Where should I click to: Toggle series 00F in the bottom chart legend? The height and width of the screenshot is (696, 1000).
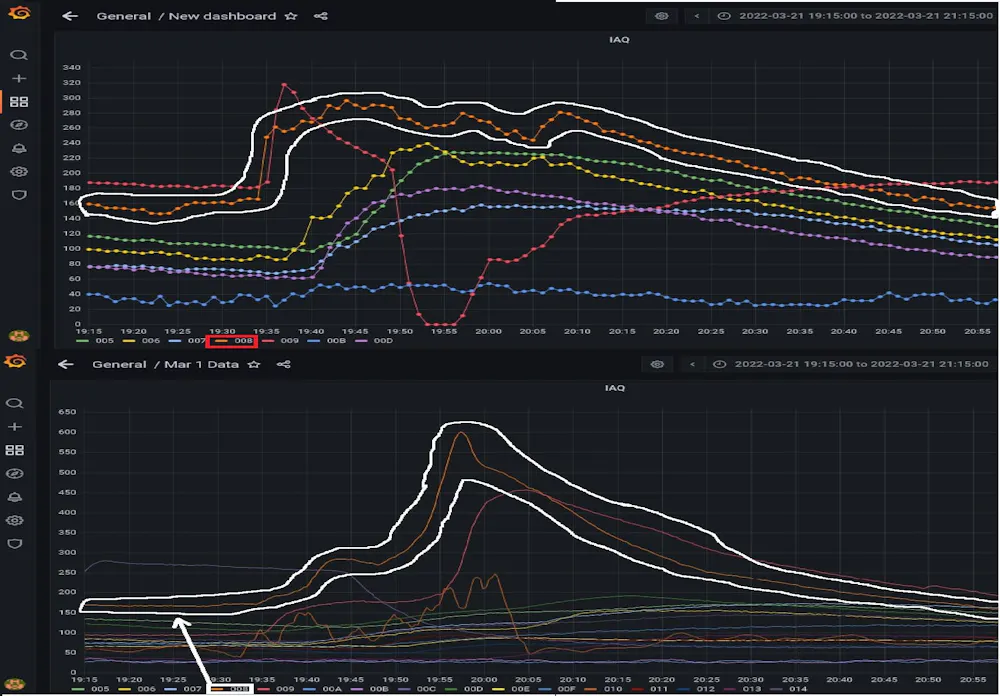coord(557,689)
